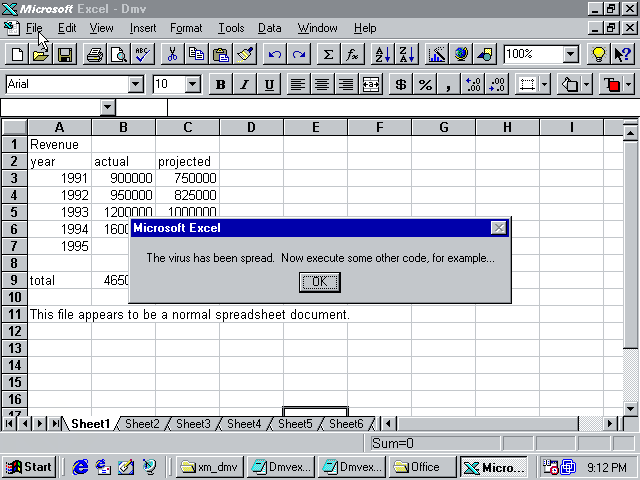Click OK in the virus message dialog
The height and width of the screenshot is (480, 640).
tap(320, 282)
